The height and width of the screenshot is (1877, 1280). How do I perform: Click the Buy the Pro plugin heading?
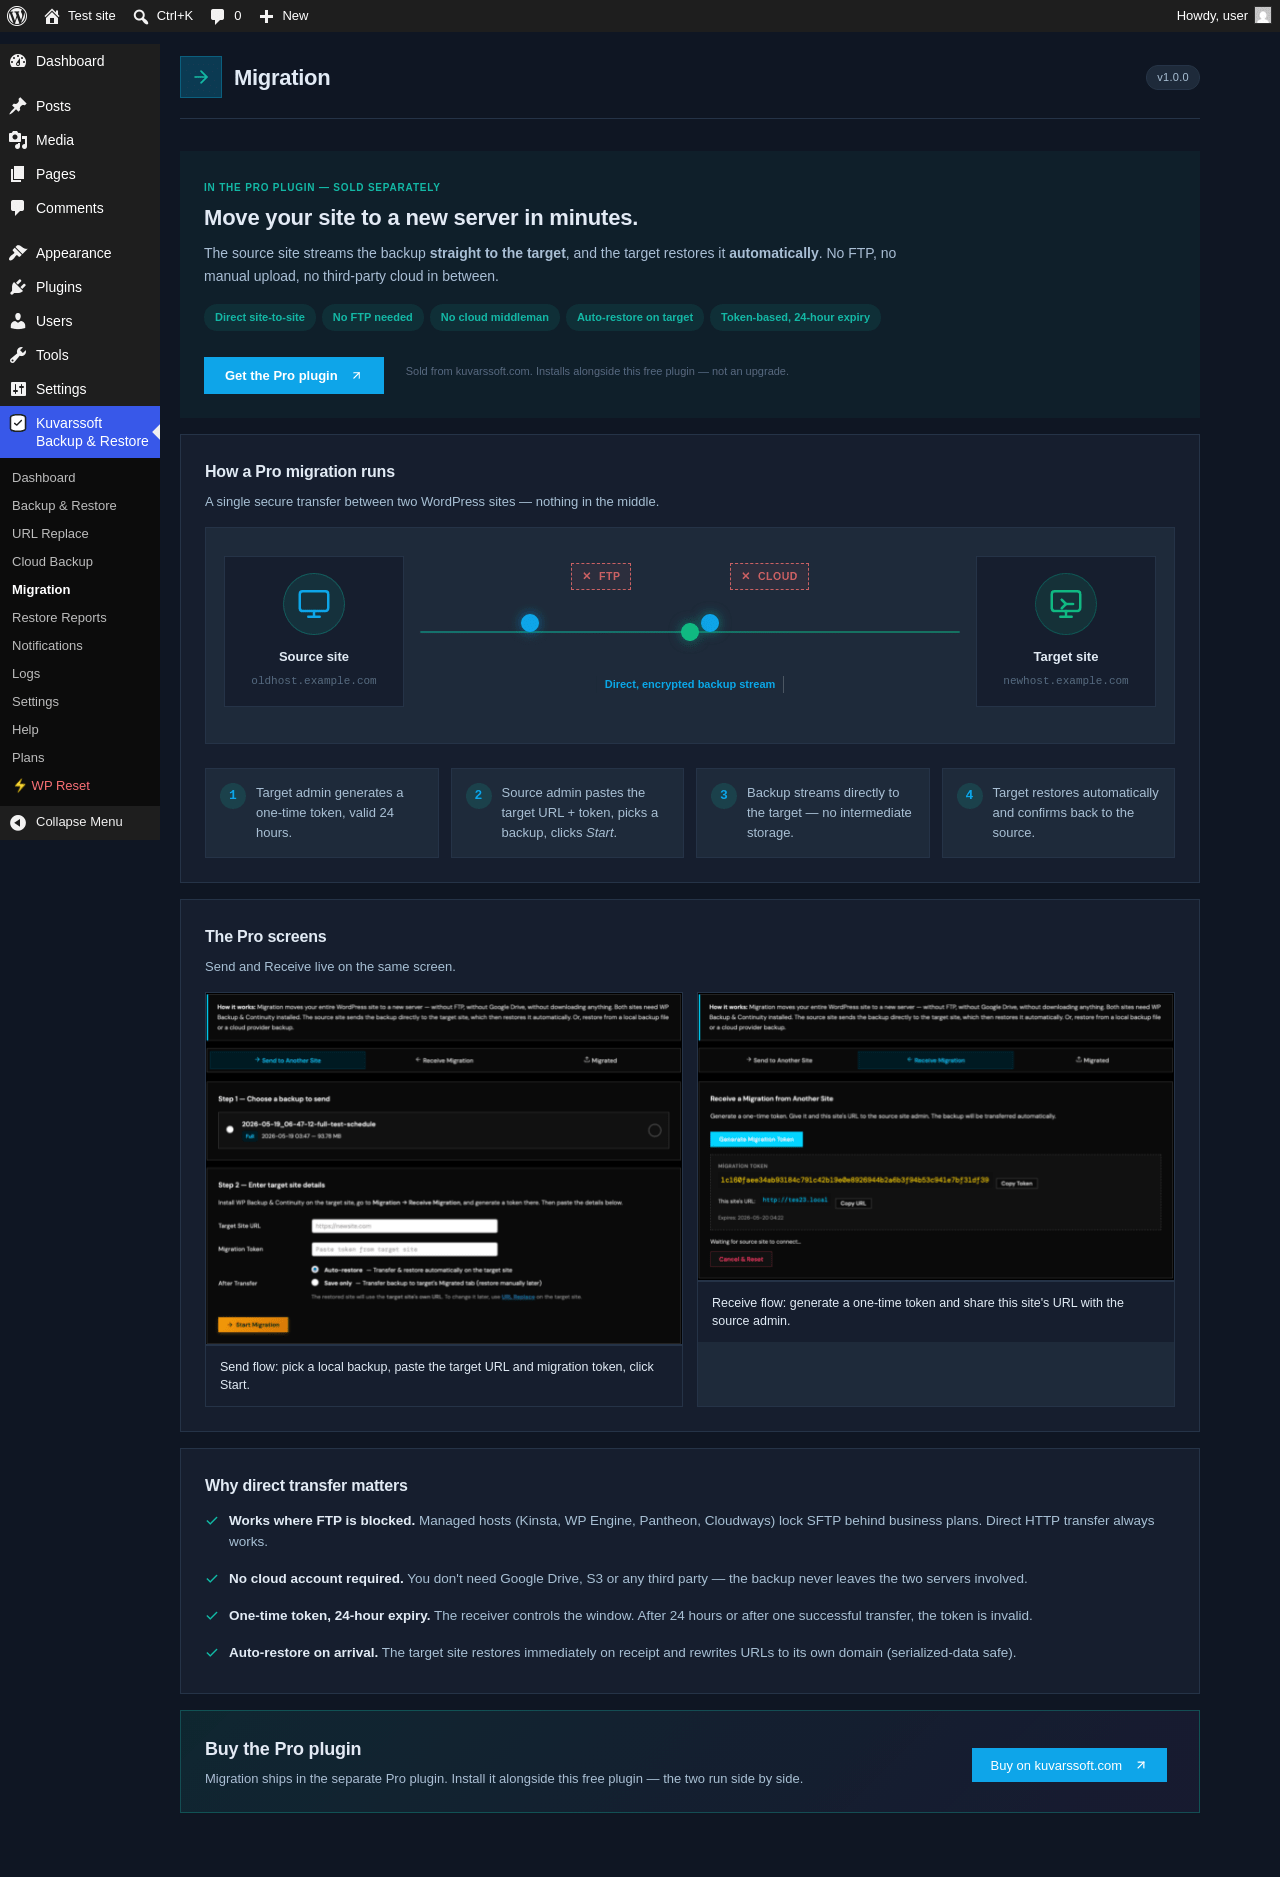[283, 1749]
